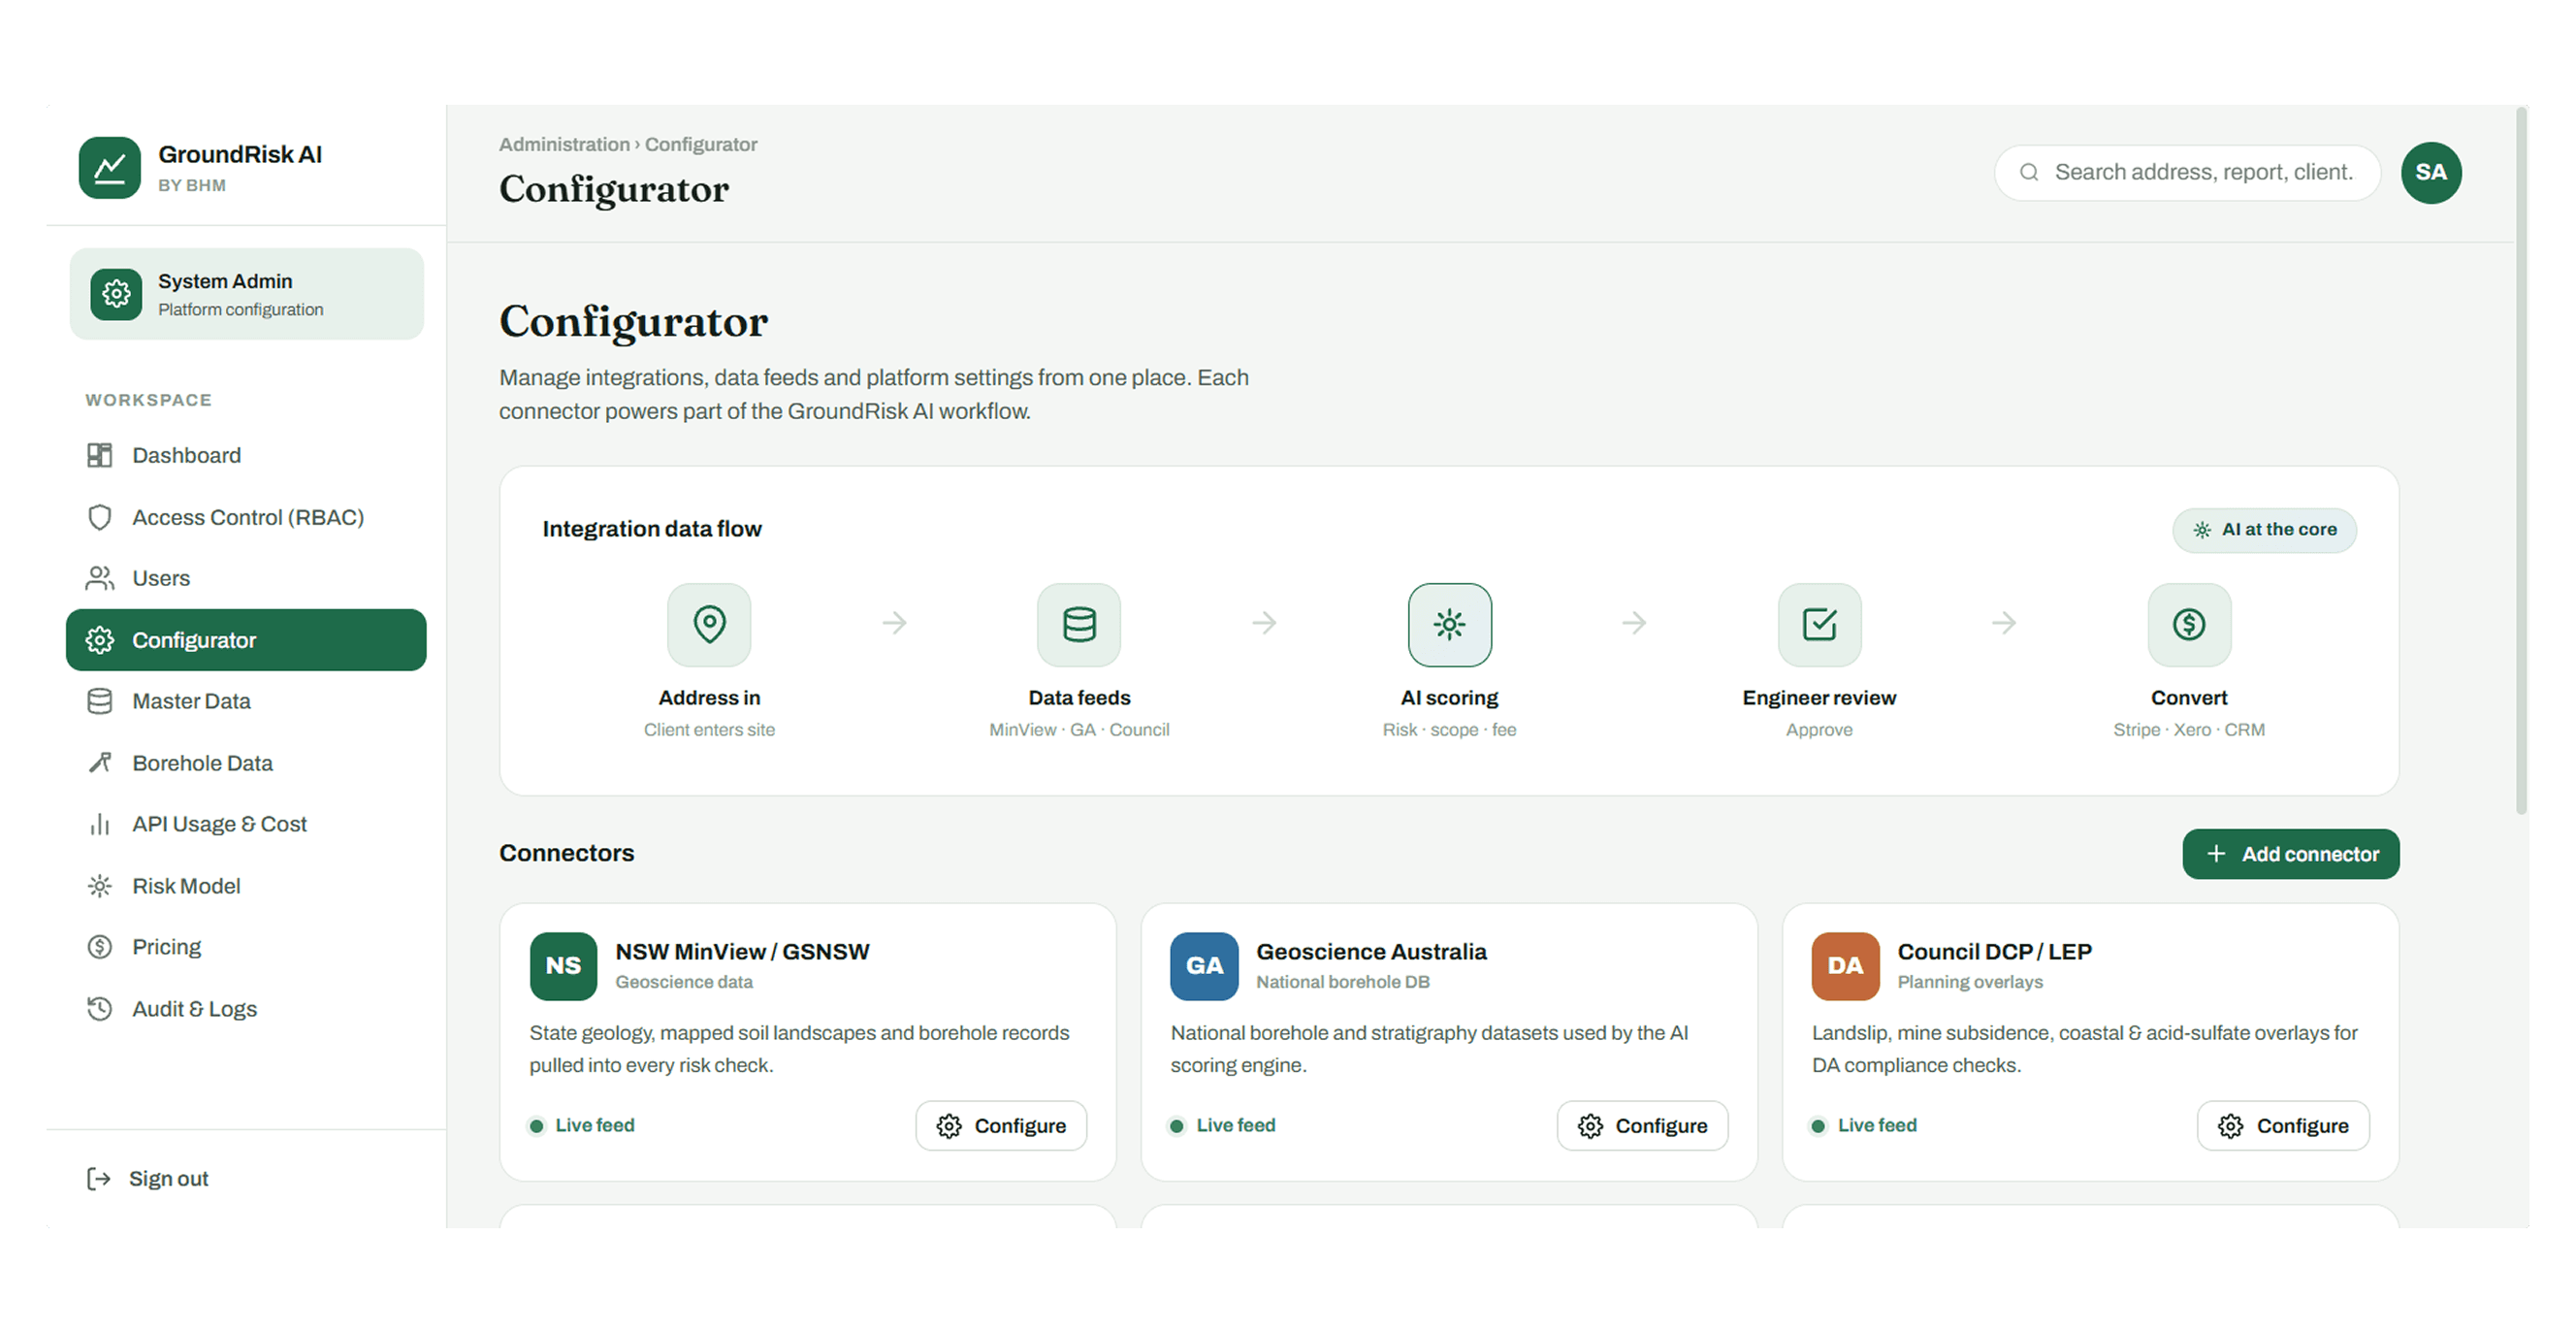Click the GroundRisk AI logo icon
Screen dimensions: 2576x1333
coord(110,168)
